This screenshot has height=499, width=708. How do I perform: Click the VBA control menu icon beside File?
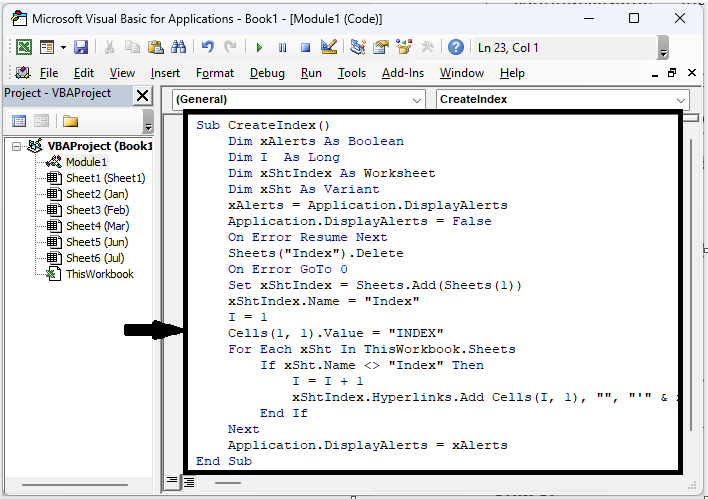click(23, 73)
